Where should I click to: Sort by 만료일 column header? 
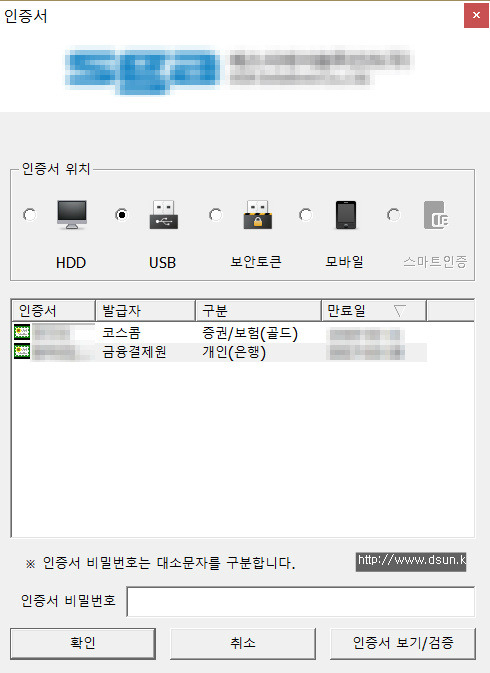pos(374,310)
